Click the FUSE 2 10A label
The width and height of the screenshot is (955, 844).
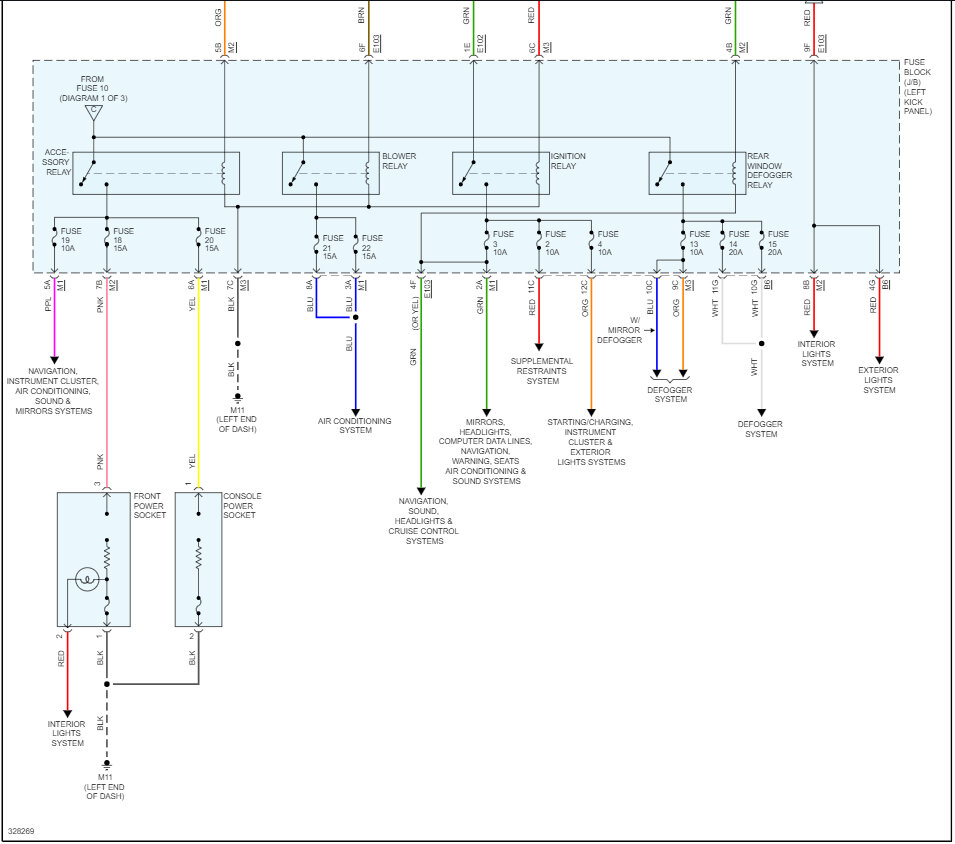(555, 242)
